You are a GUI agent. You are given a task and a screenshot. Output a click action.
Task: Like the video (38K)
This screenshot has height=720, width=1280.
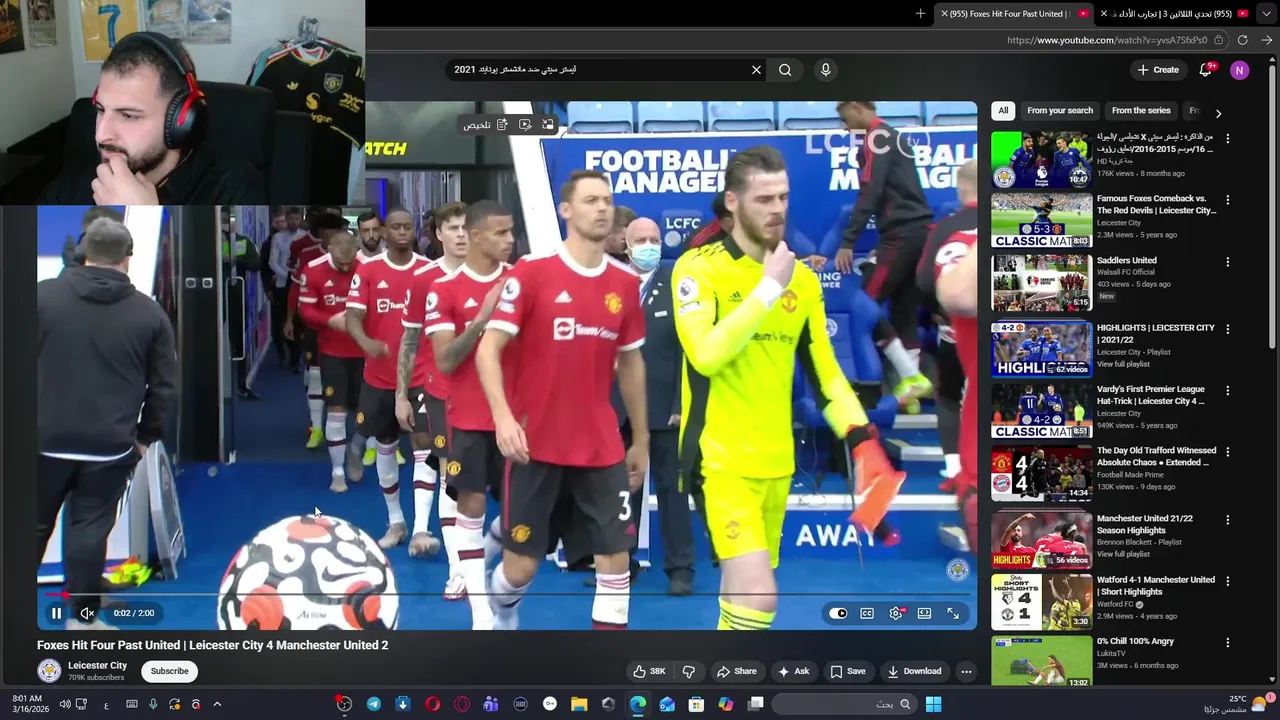[649, 671]
